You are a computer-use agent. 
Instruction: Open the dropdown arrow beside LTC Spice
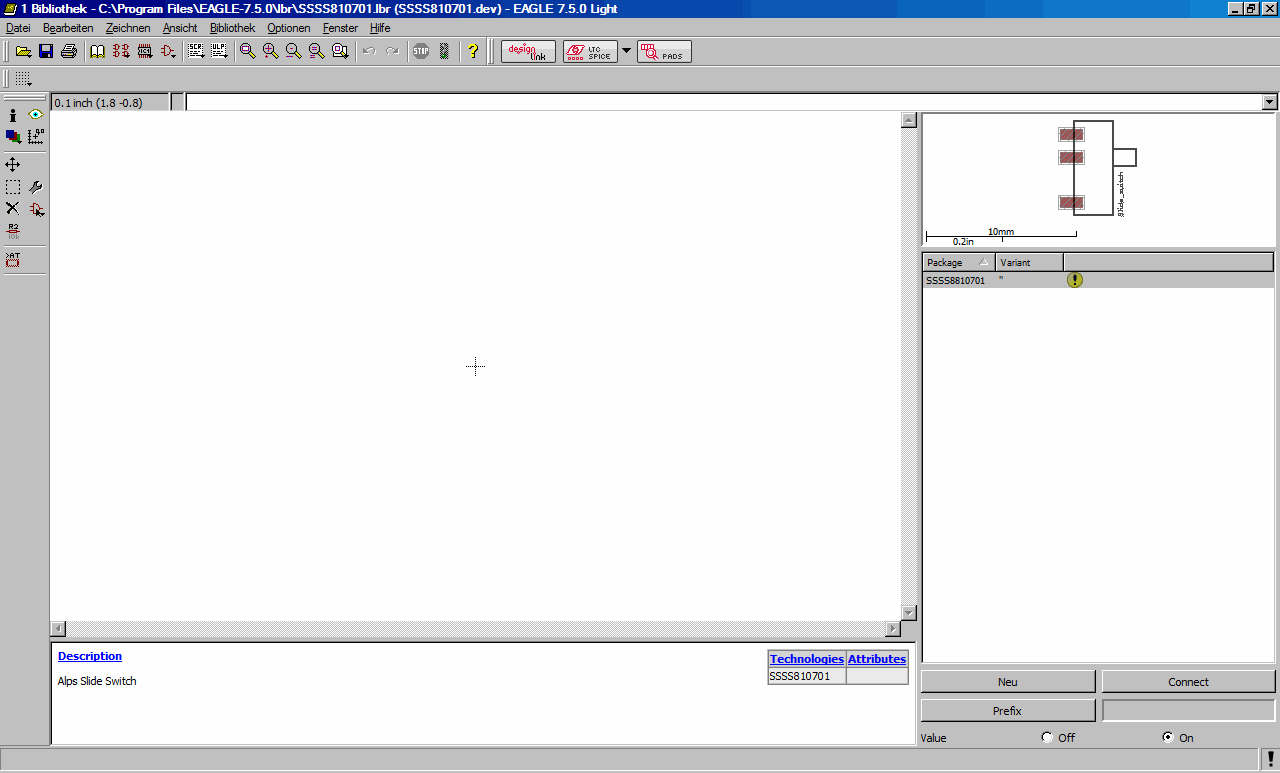pyautogui.click(x=627, y=51)
